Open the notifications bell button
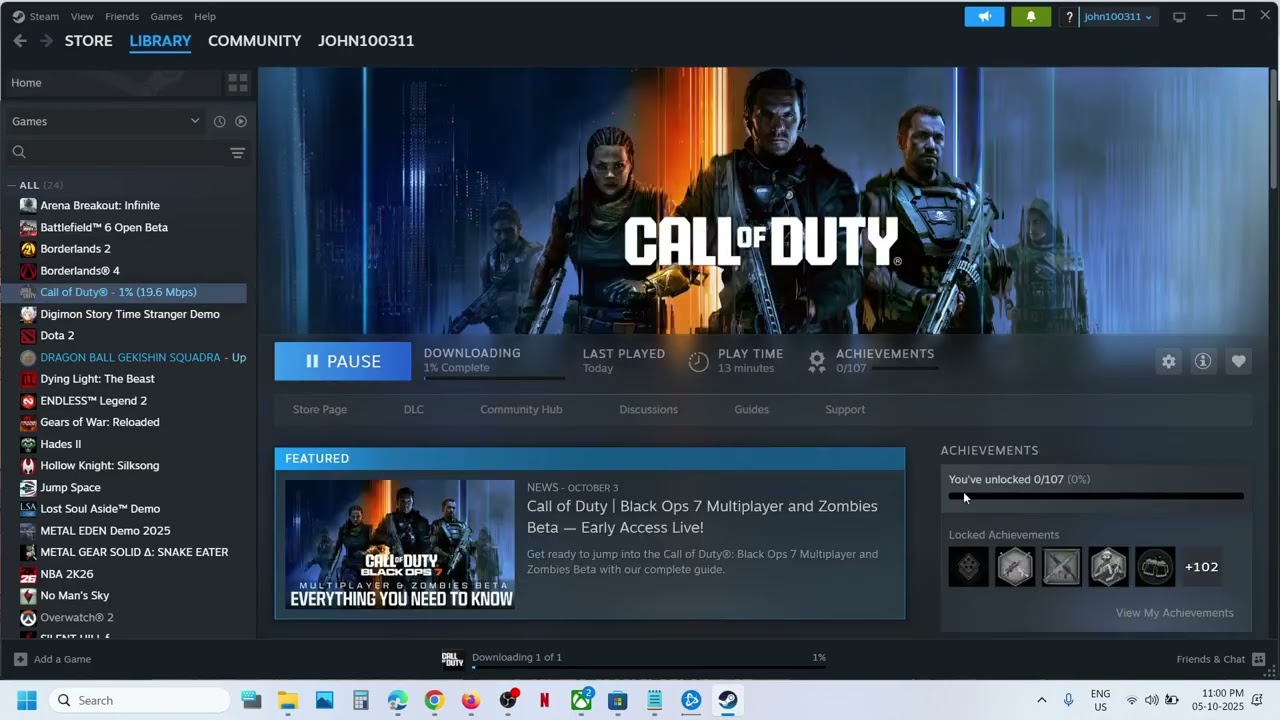The image size is (1280, 720). tap(1031, 17)
